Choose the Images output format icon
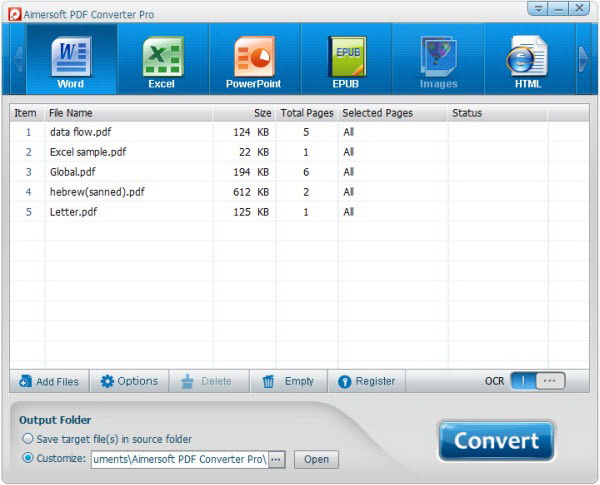 pos(439,57)
